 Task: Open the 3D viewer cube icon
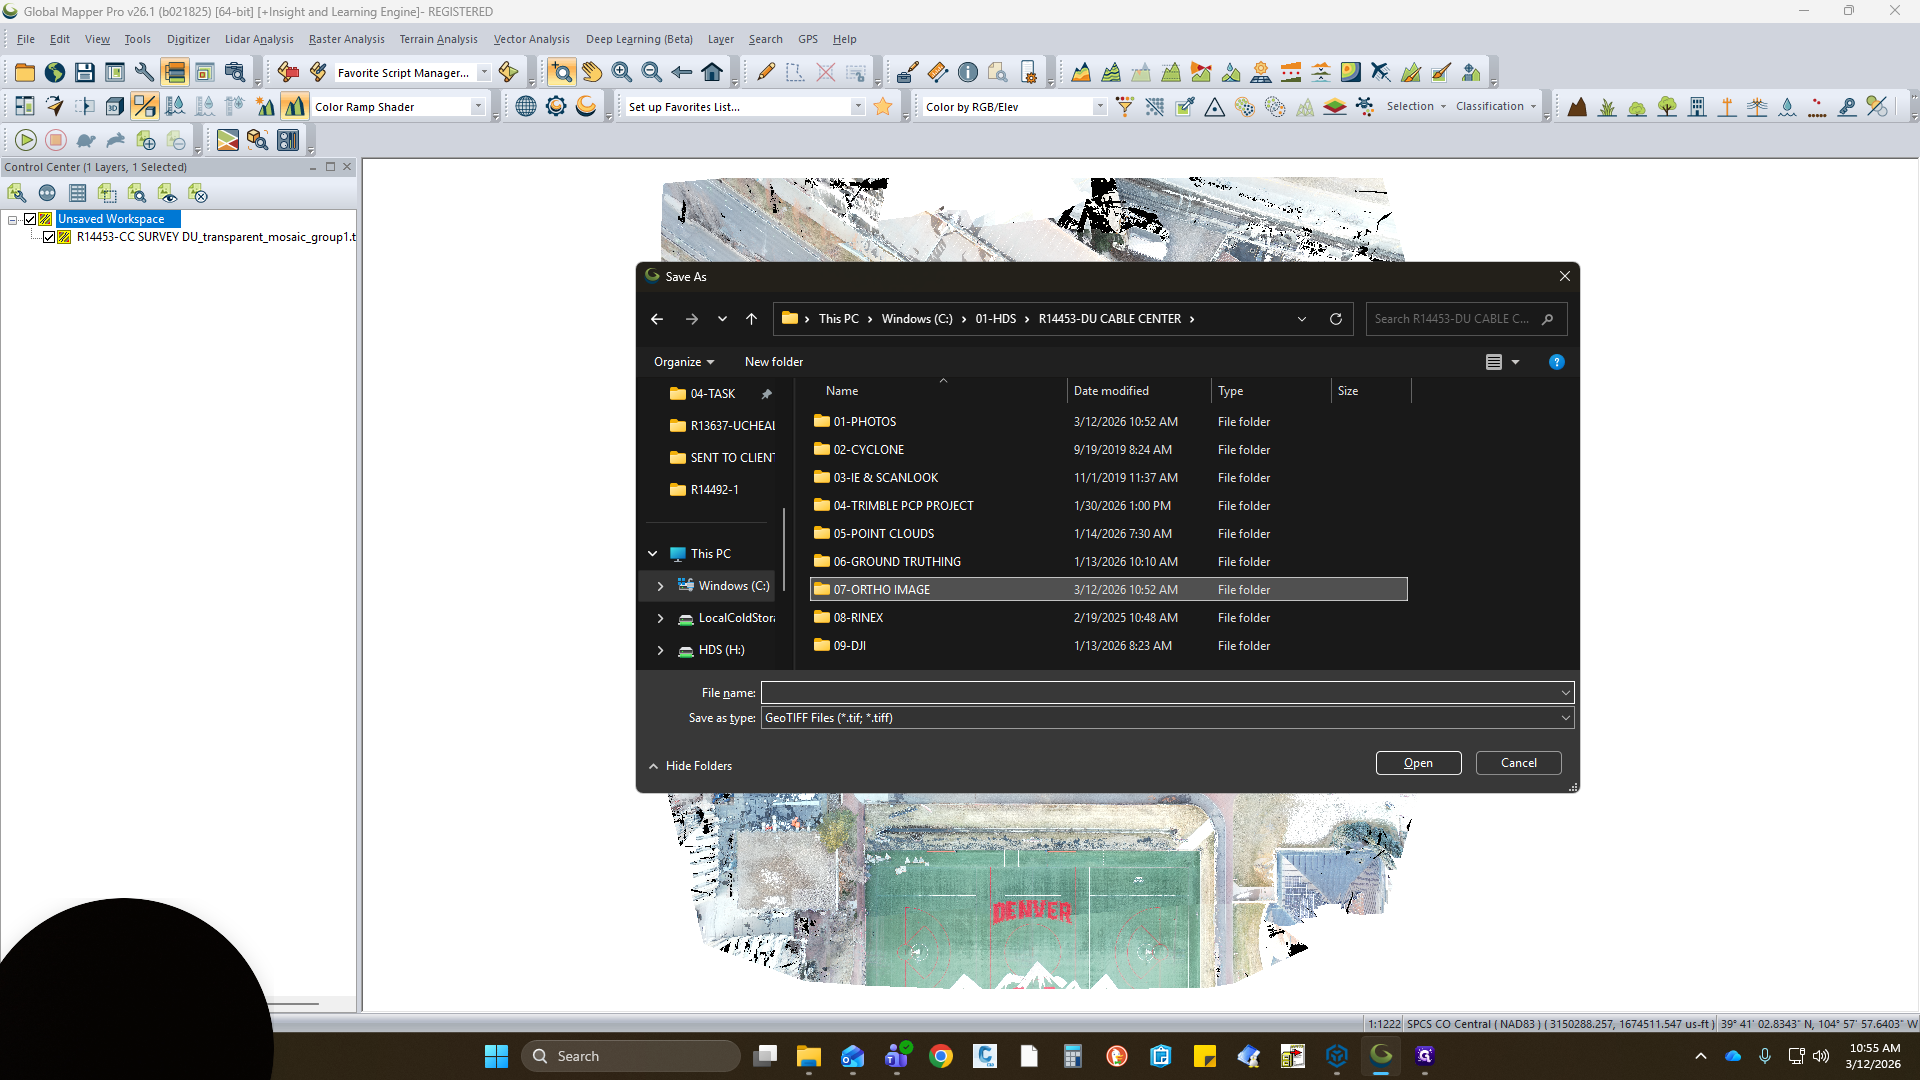pyautogui.click(x=115, y=106)
